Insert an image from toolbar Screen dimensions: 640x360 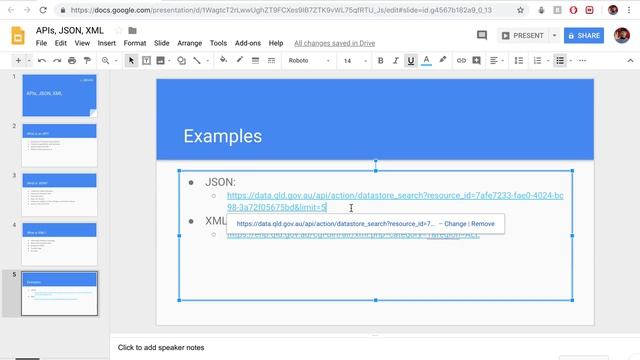pyautogui.click(x=160, y=61)
